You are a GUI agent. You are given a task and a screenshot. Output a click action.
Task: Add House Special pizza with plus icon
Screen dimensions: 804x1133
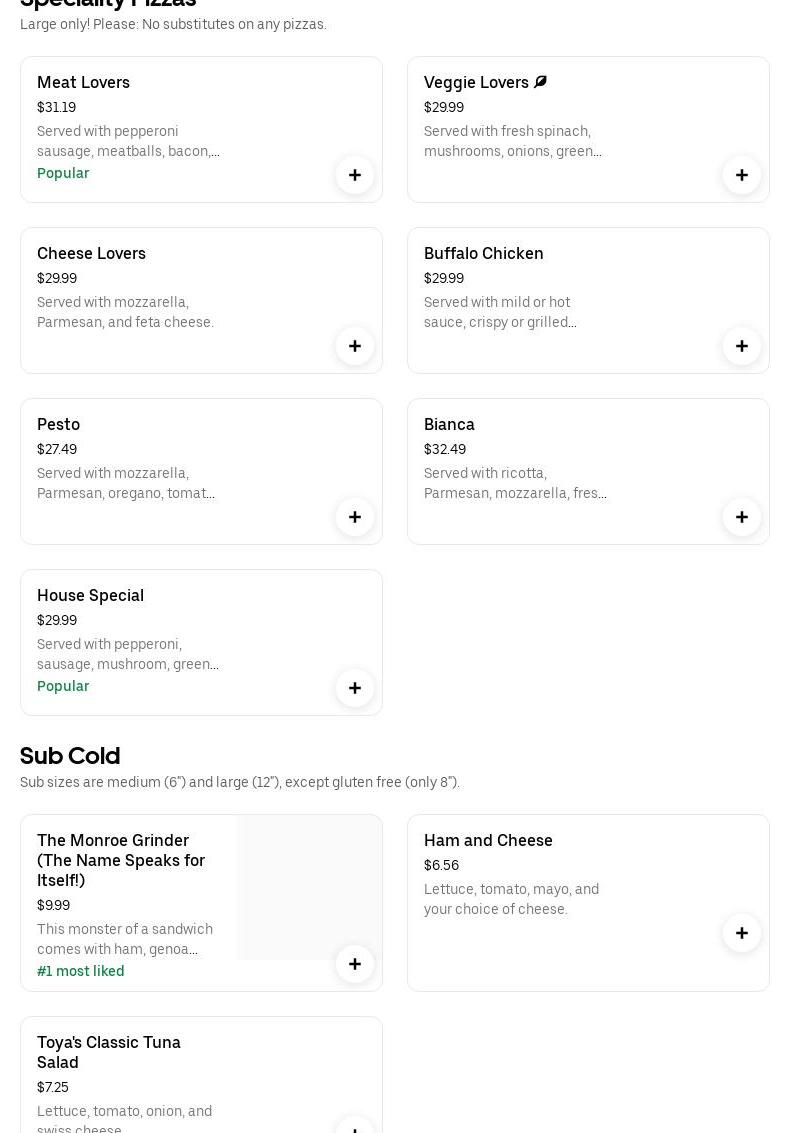pos(355,688)
